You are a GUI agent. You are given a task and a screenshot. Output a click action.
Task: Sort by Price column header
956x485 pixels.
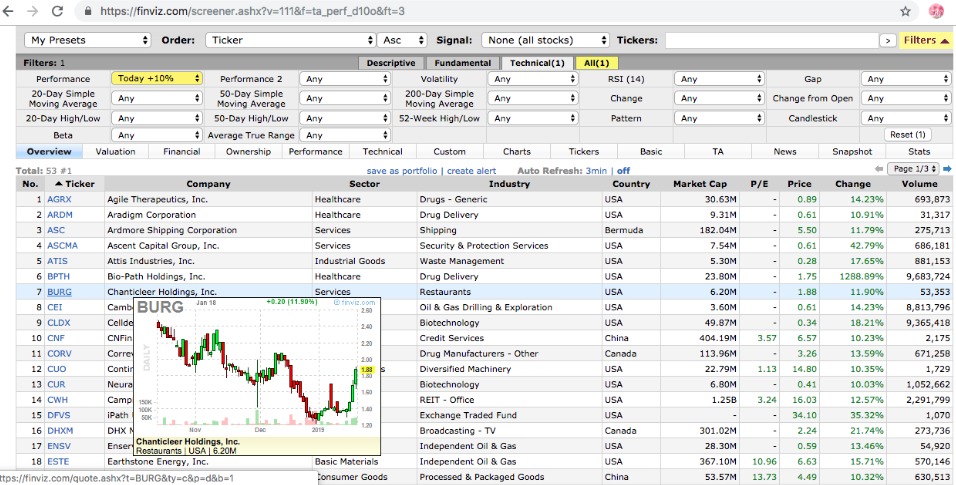pyautogui.click(x=799, y=184)
